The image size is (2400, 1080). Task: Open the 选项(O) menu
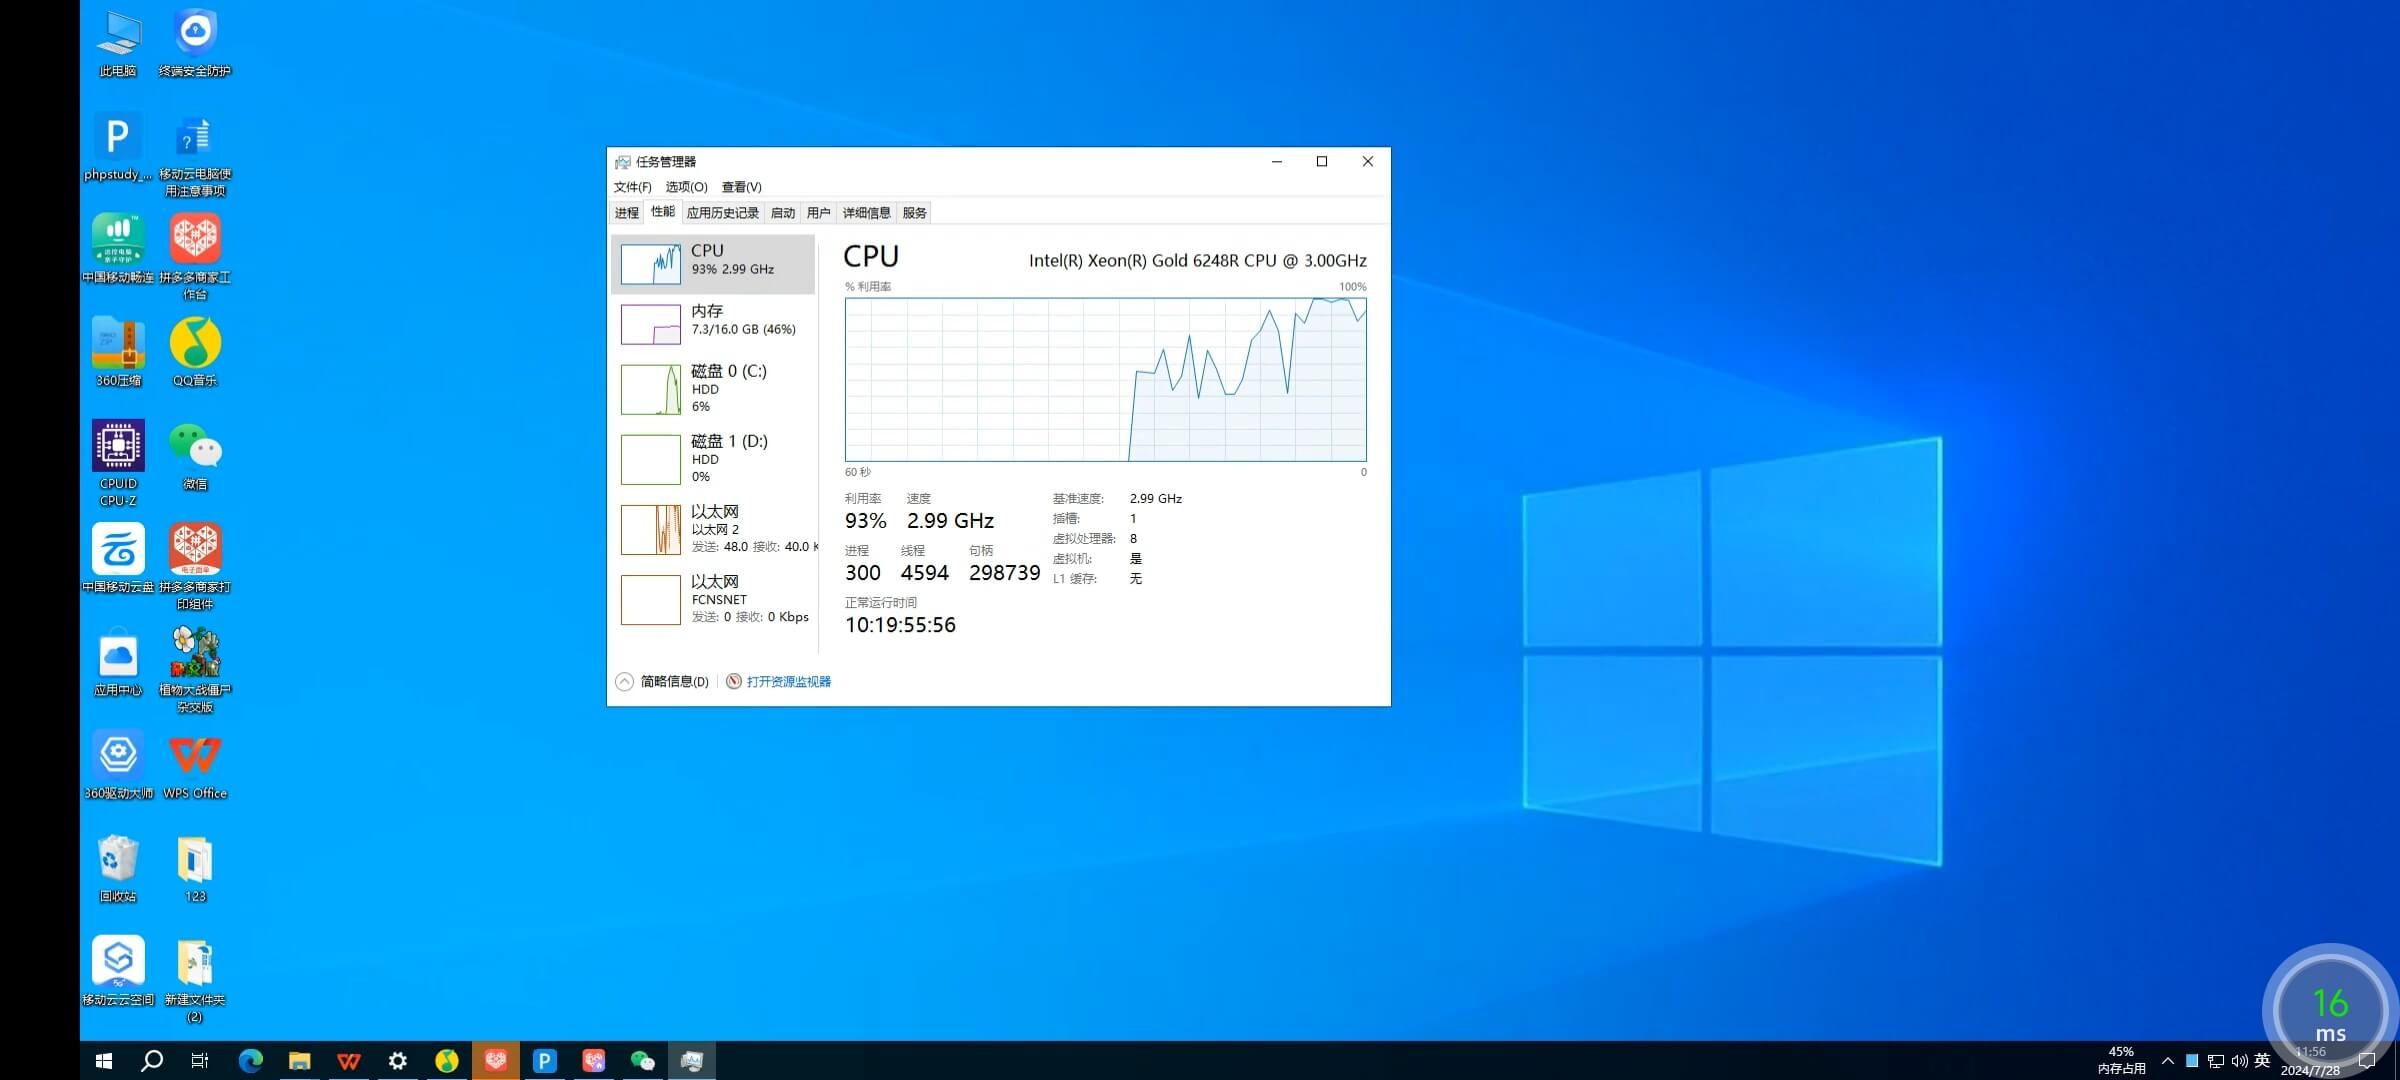(686, 187)
